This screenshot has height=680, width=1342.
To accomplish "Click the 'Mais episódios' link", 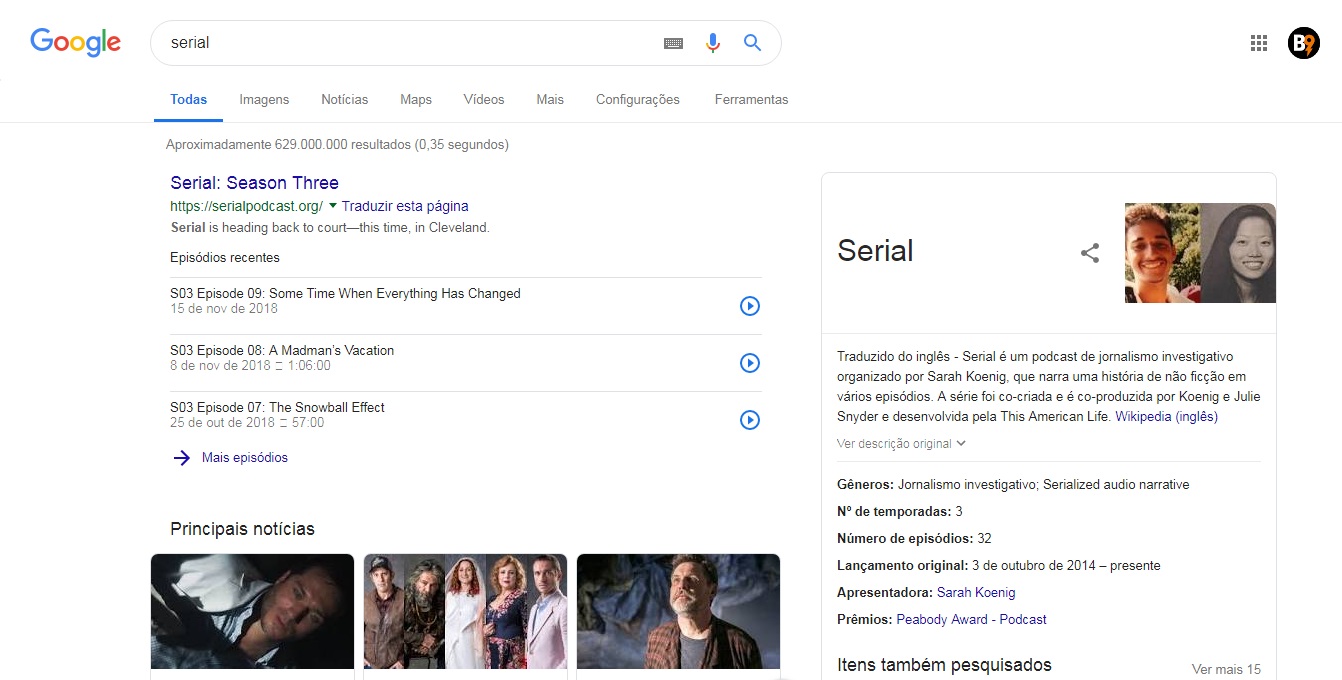I will click(x=245, y=458).
